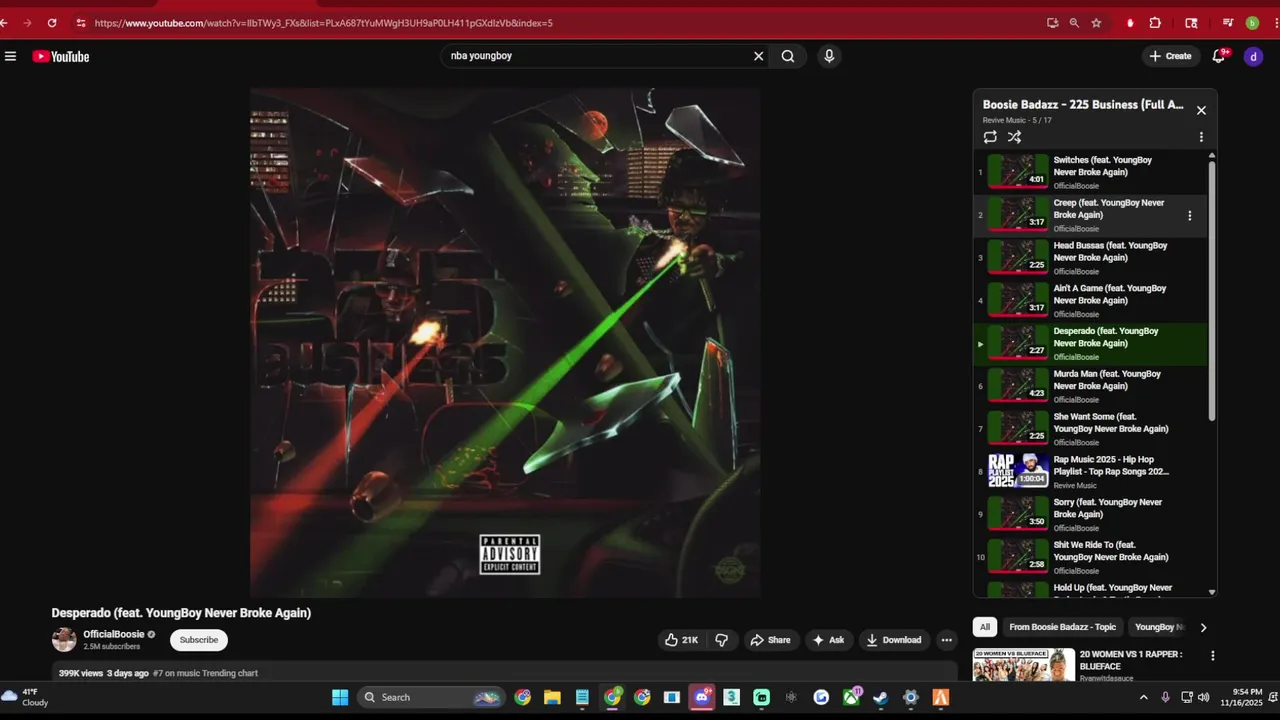Open the 20 WOMEN VS 1 RAPPER thumbnail
This screenshot has width=1280, height=720.
pyautogui.click(x=1024, y=665)
